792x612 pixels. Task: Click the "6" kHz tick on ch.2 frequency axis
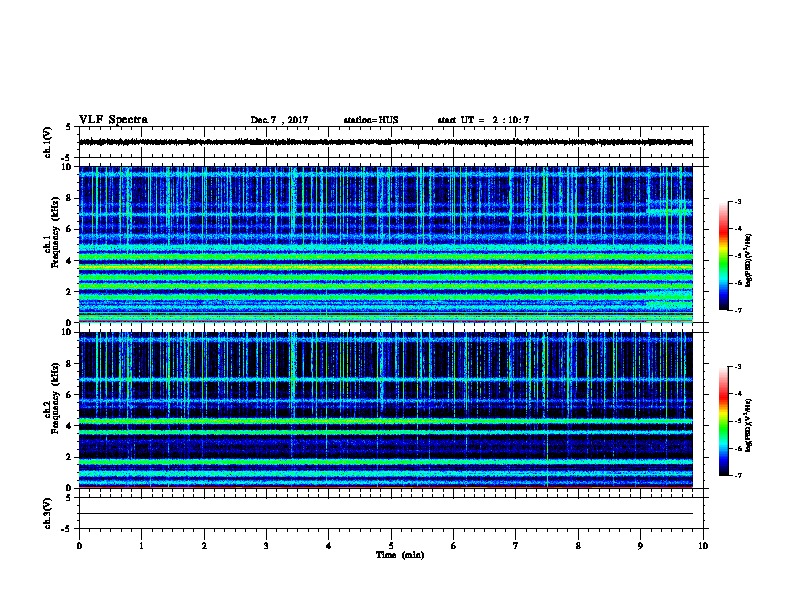click(x=70, y=395)
